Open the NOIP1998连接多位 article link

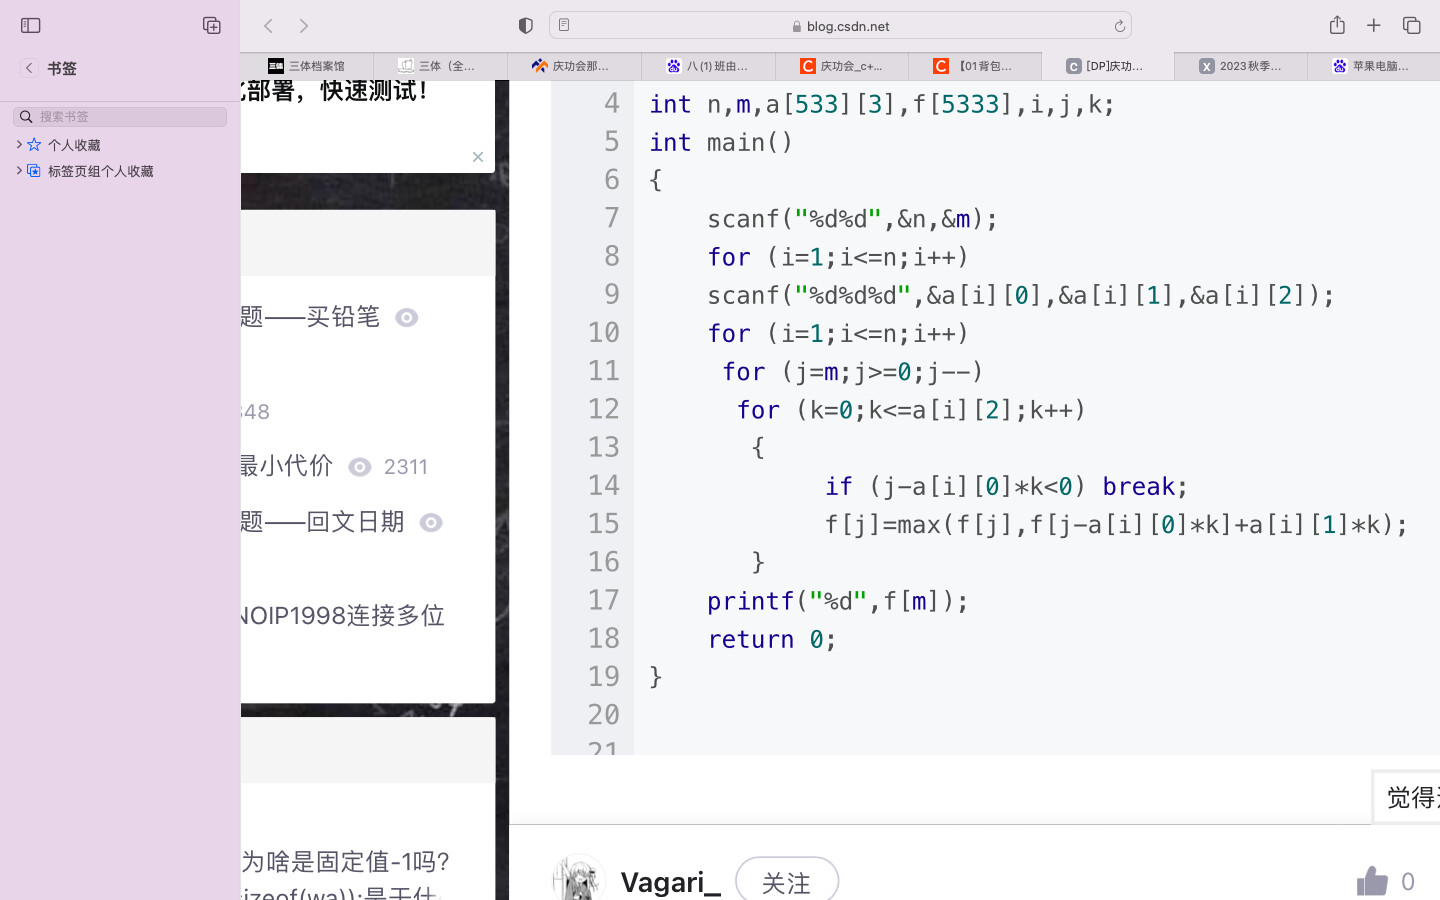(343, 616)
